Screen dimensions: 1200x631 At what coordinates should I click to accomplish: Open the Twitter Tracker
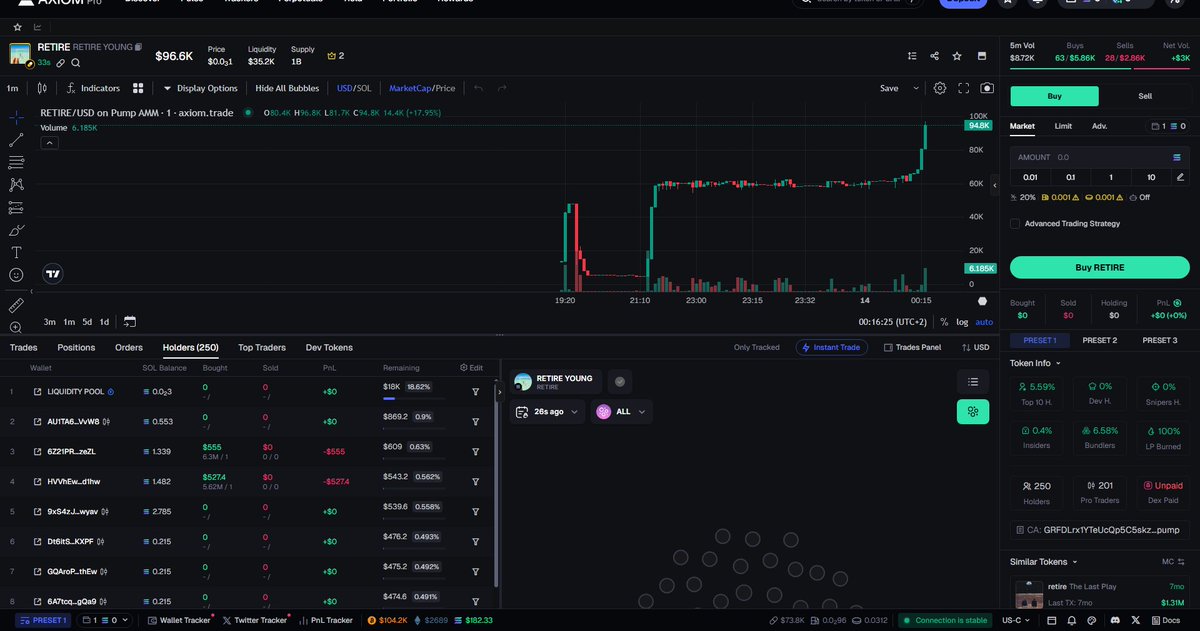tap(255, 621)
